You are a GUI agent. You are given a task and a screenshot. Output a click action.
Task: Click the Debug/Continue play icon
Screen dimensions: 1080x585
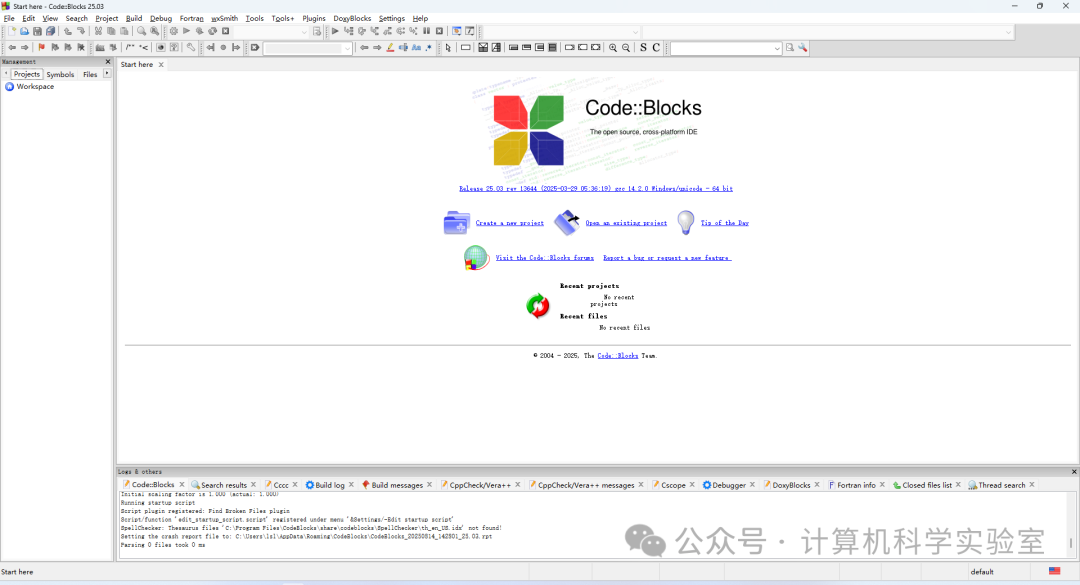point(335,32)
